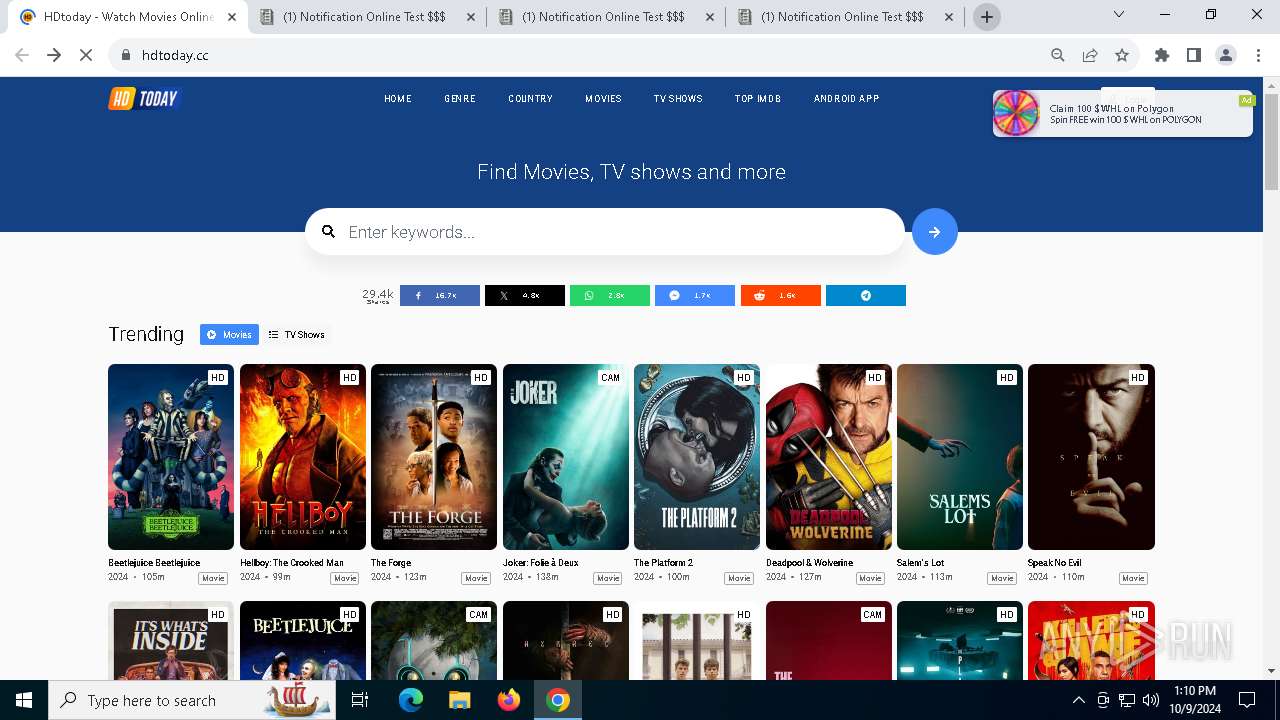The image size is (1280, 720).
Task: Go back using Chrome back arrow
Action: pyautogui.click(x=22, y=55)
